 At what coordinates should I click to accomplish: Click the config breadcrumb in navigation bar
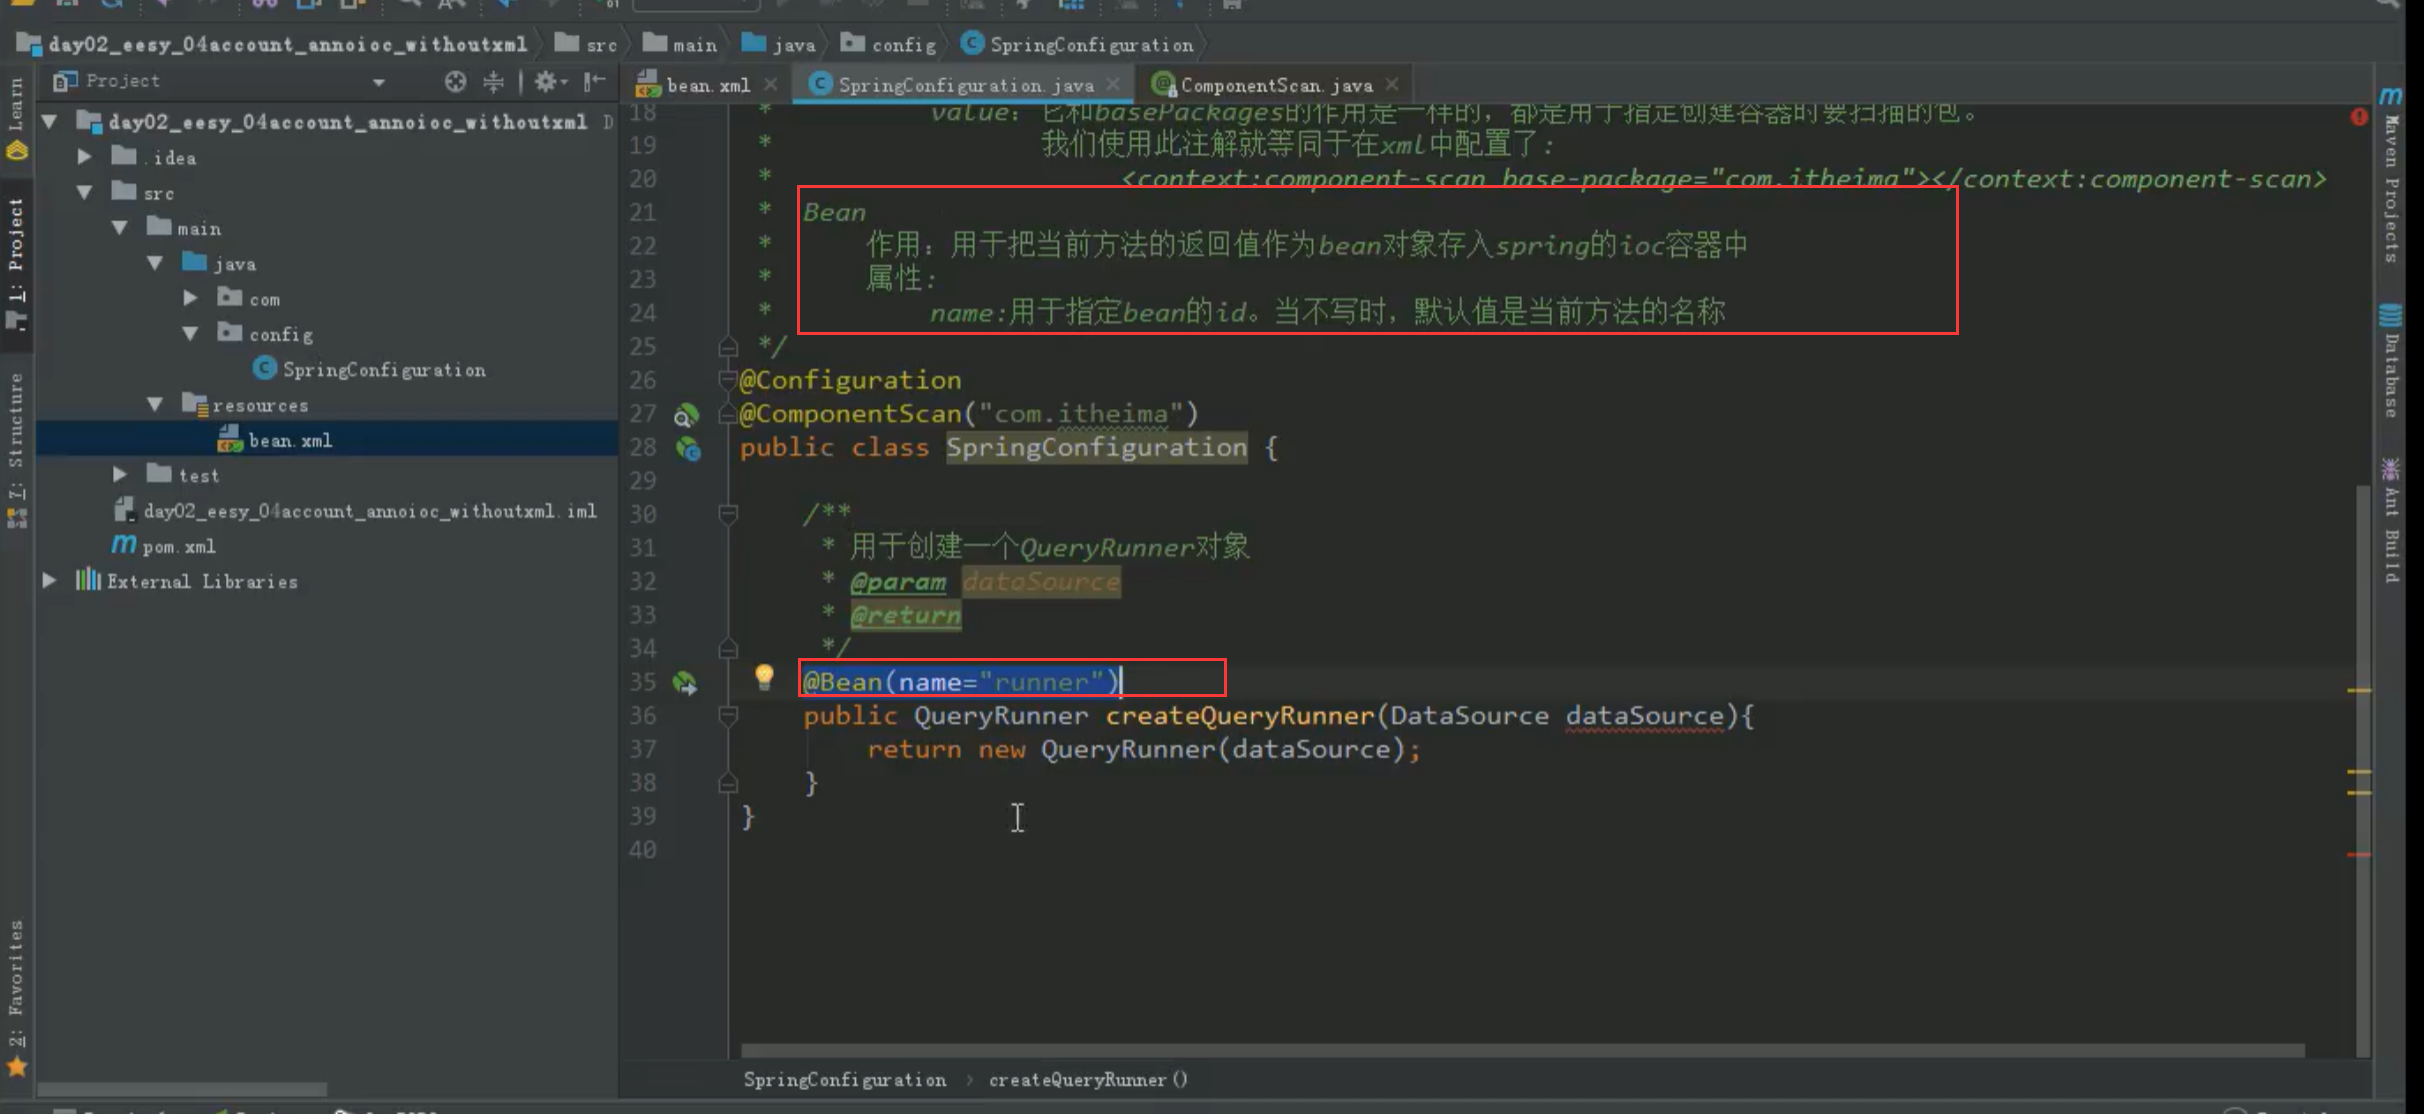902,45
